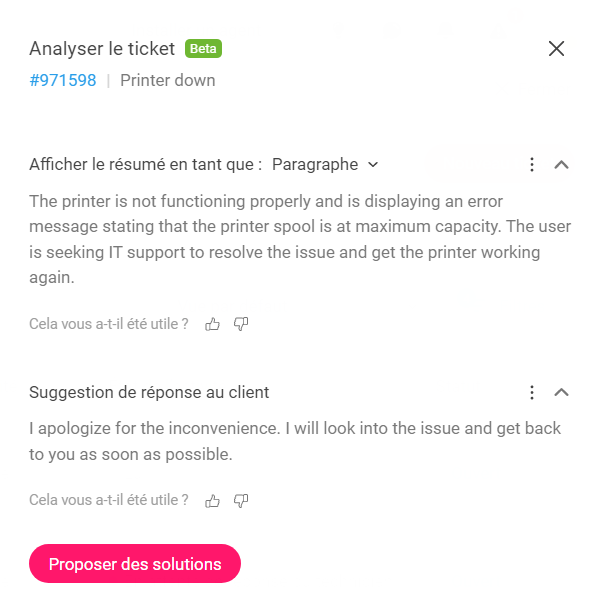Screen dimensions: 603x609
Task: Collapse the Suggestion de réponse au client section
Action: point(561,393)
